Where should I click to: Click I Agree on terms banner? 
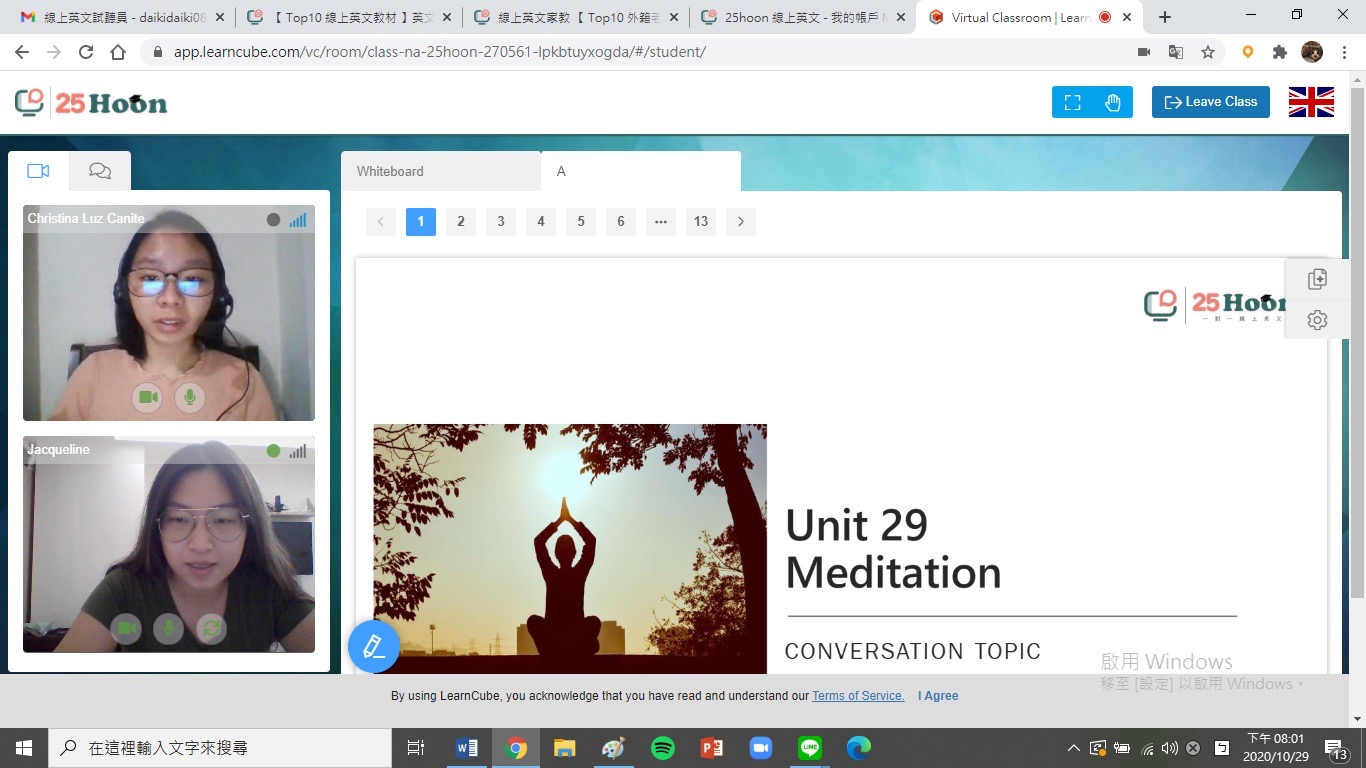[x=938, y=696]
